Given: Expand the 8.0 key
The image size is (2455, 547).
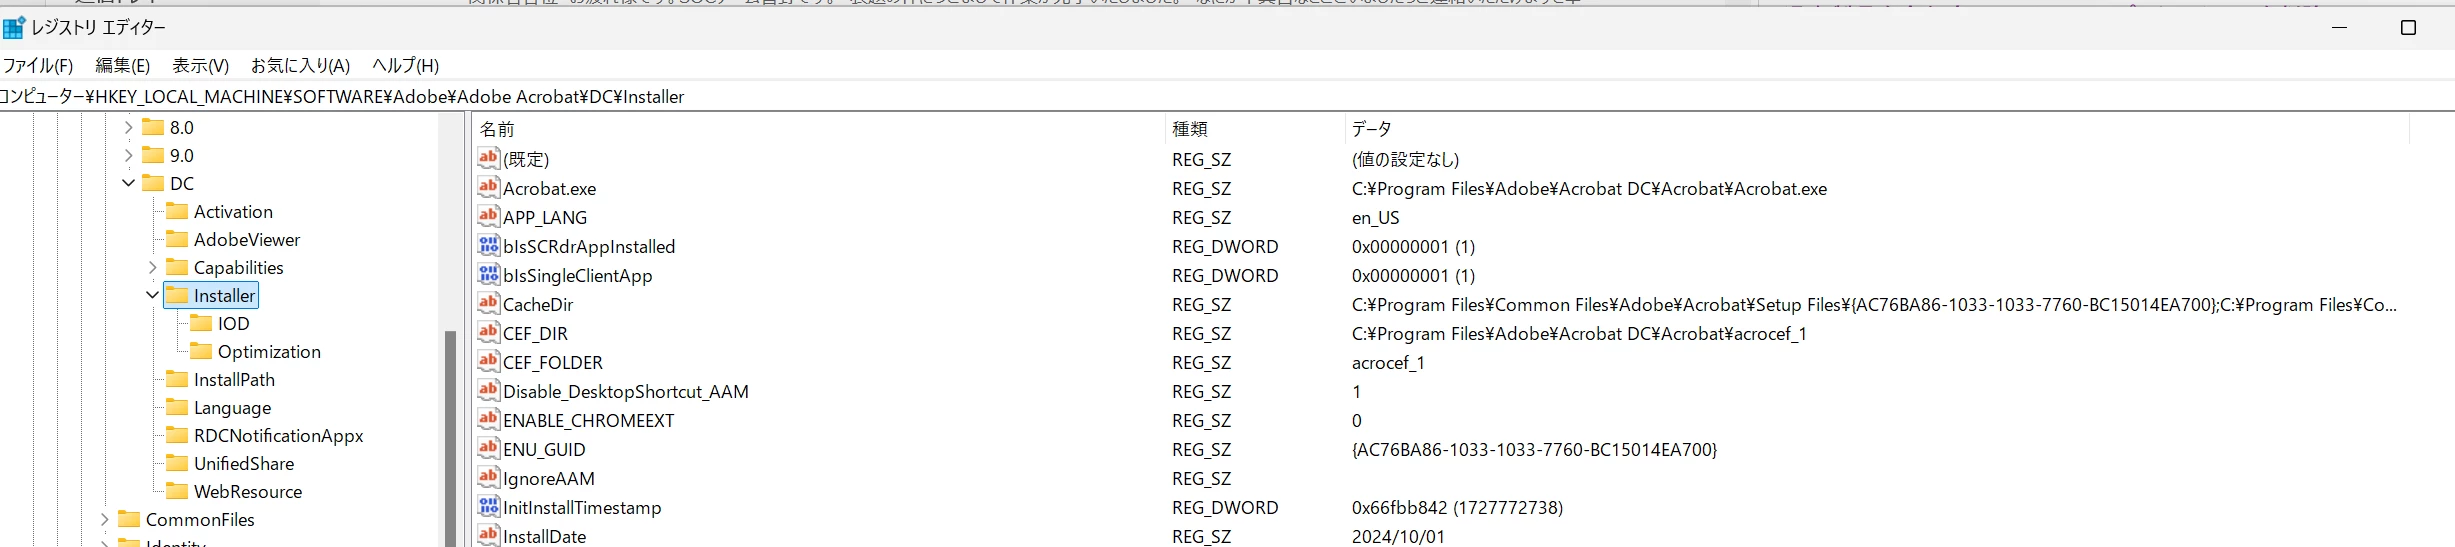Looking at the screenshot, I should click(x=128, y=127).
